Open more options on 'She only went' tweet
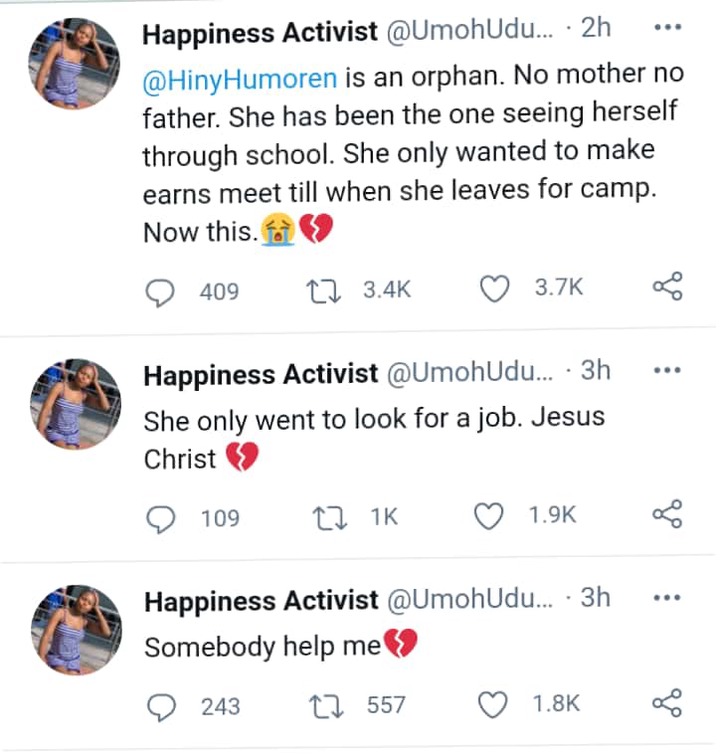This screenshot has height=755, width=720. click(668, 370)
